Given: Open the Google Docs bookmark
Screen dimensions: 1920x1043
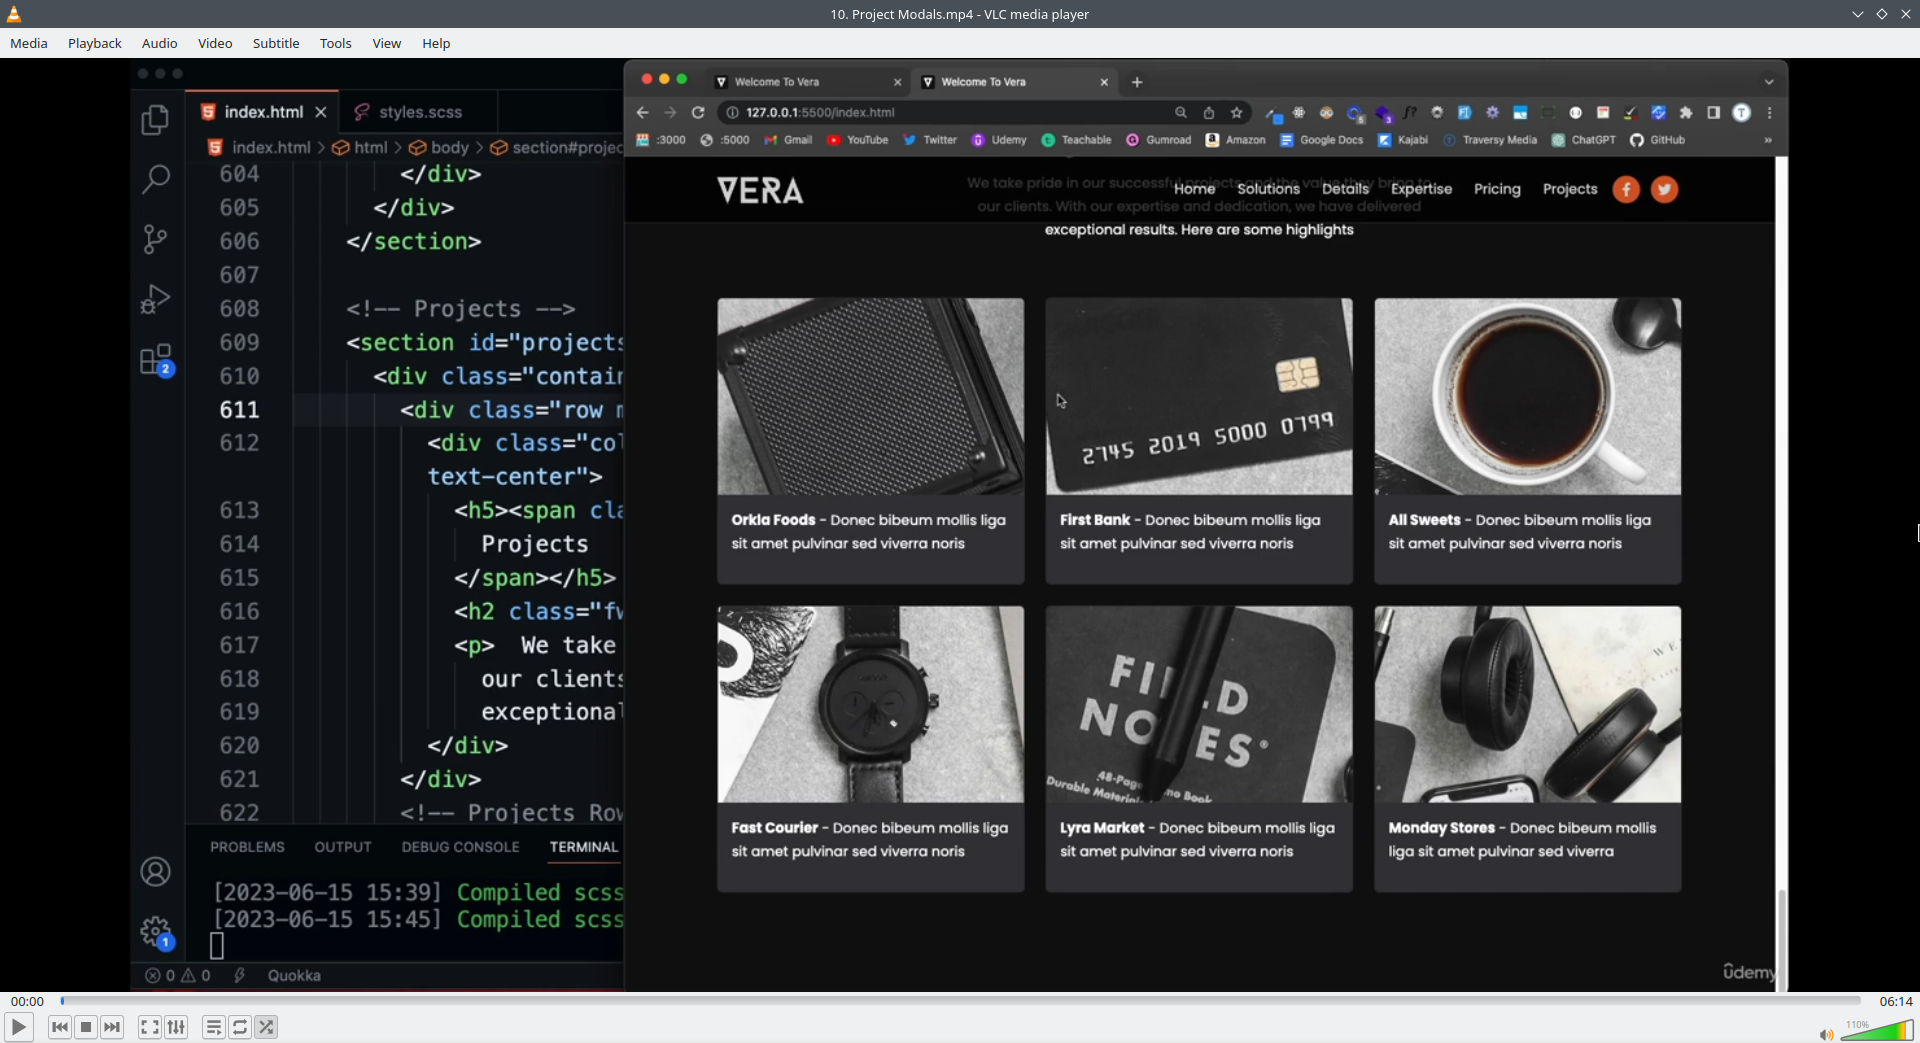Looking at the screenshot, I should [x=1321, y=140].
